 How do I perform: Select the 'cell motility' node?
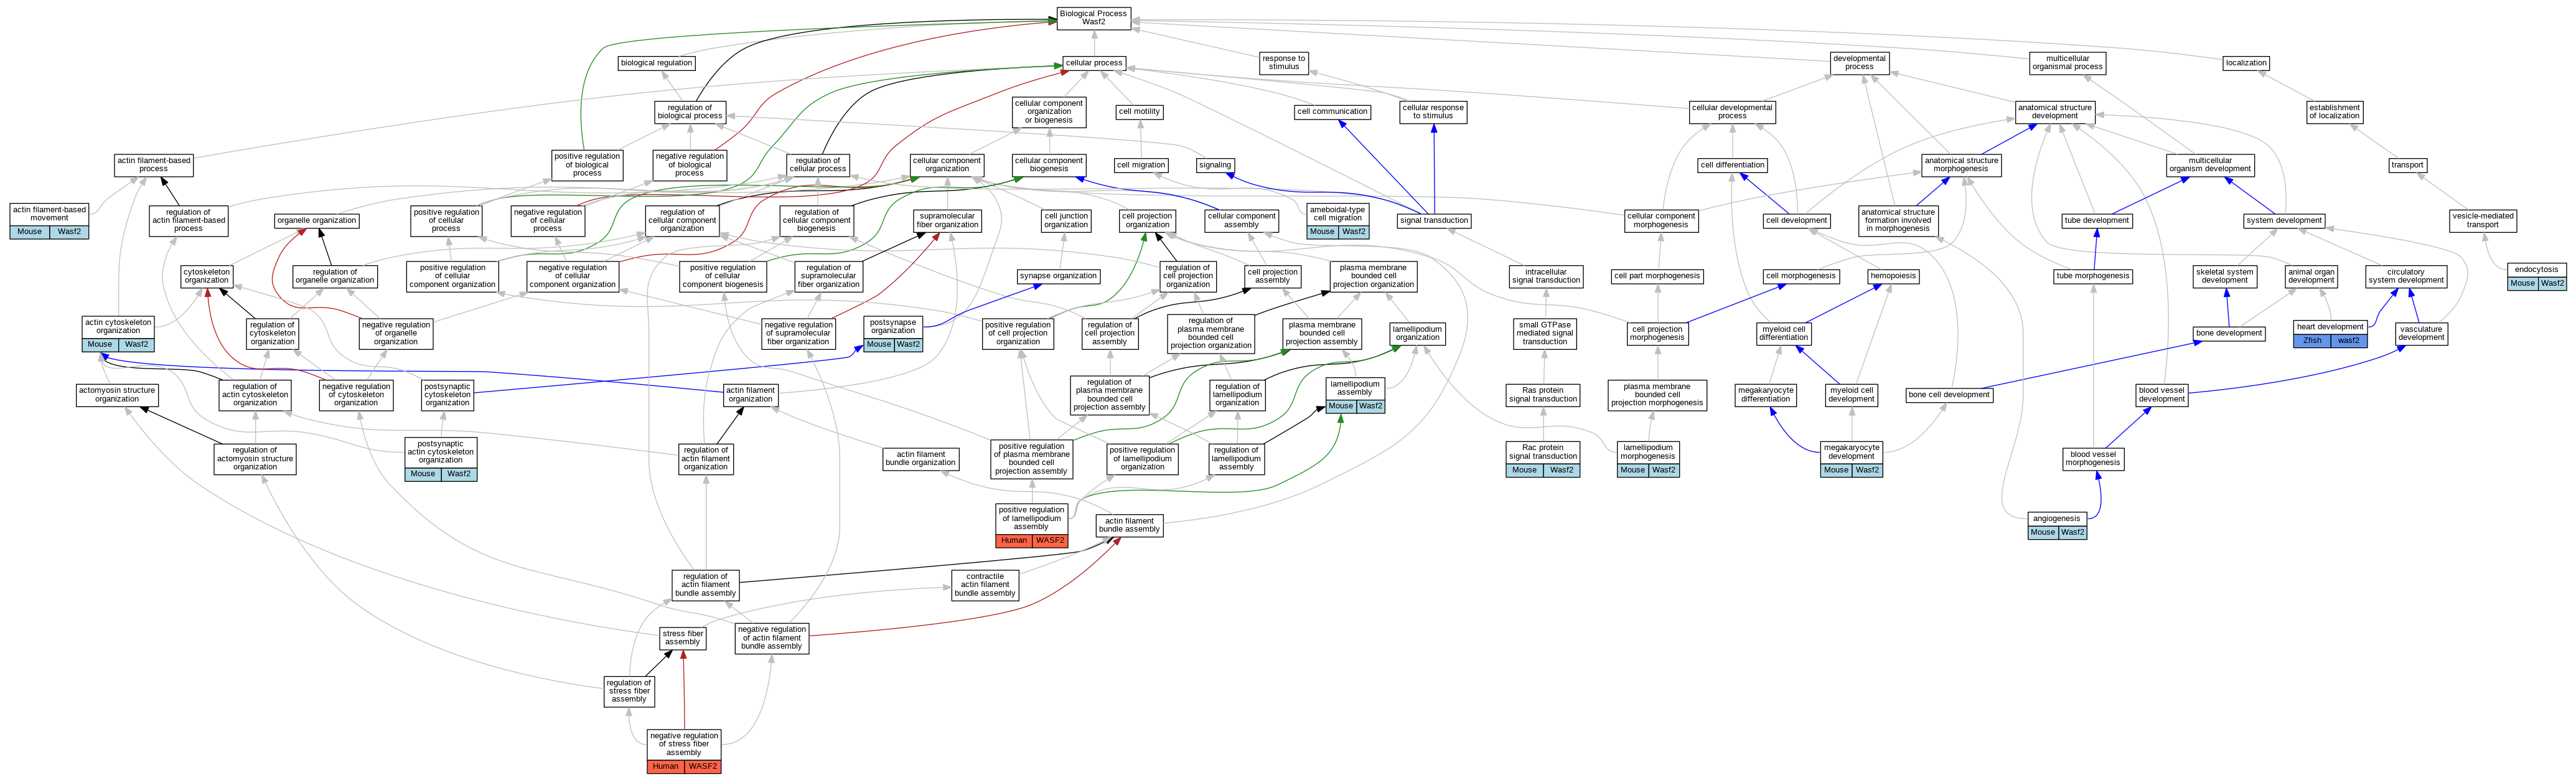pyautogui.click(x=1139, y=112)
